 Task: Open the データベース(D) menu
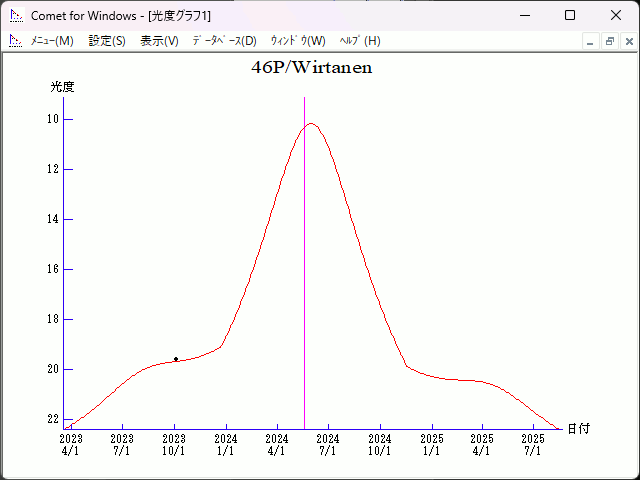coord(224,41)
